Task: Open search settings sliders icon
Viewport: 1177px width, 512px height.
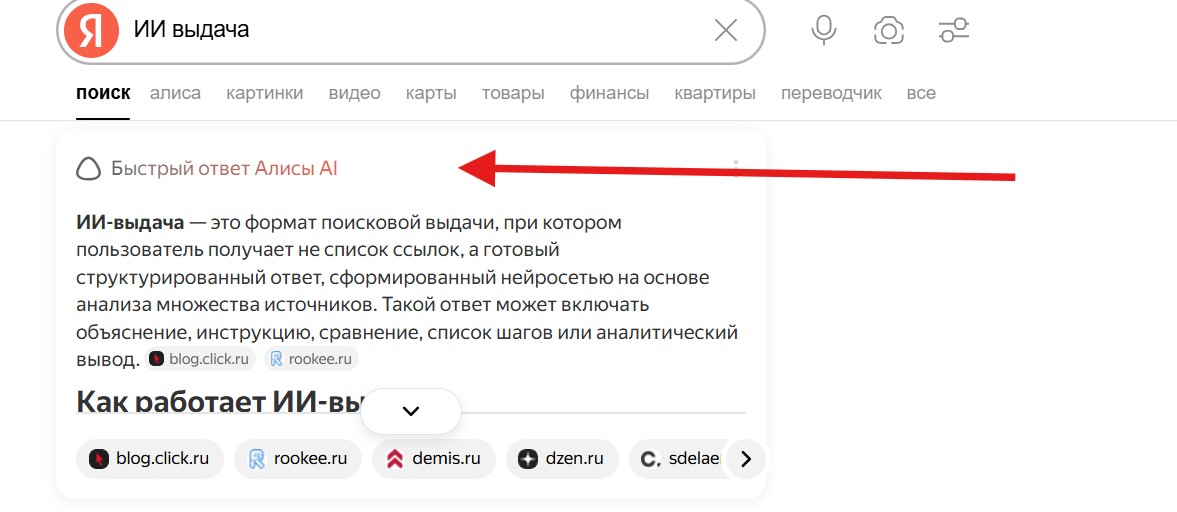Action: pos(954,31)
